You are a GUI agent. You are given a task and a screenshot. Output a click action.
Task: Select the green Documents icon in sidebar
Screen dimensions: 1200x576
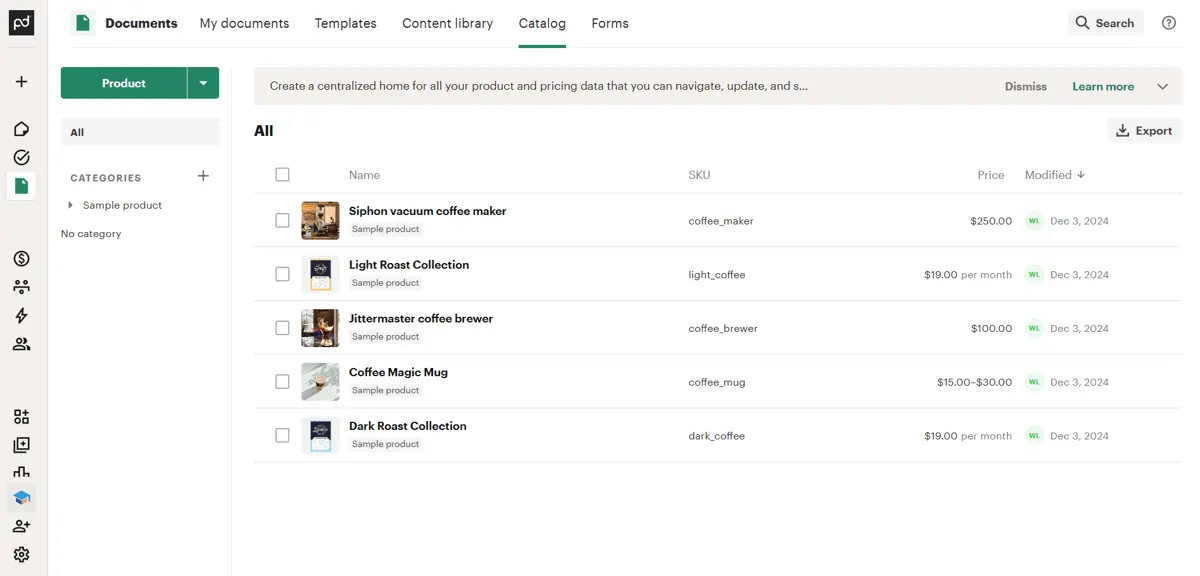(21, 185)
